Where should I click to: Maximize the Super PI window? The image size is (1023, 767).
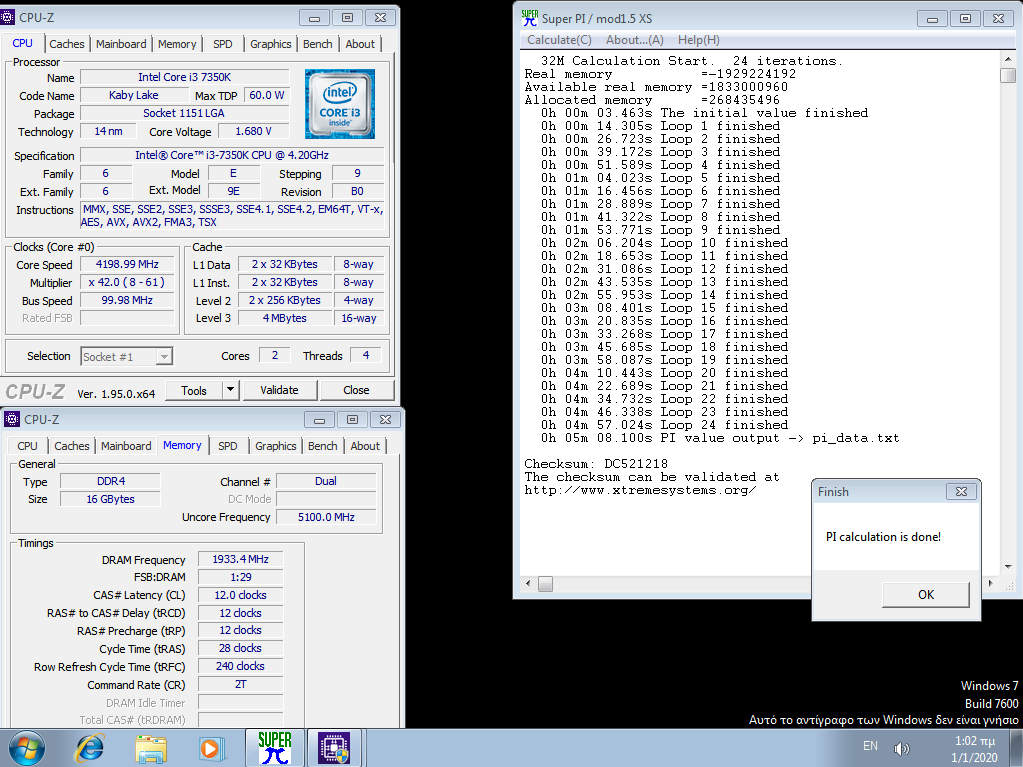pos(965,19)
